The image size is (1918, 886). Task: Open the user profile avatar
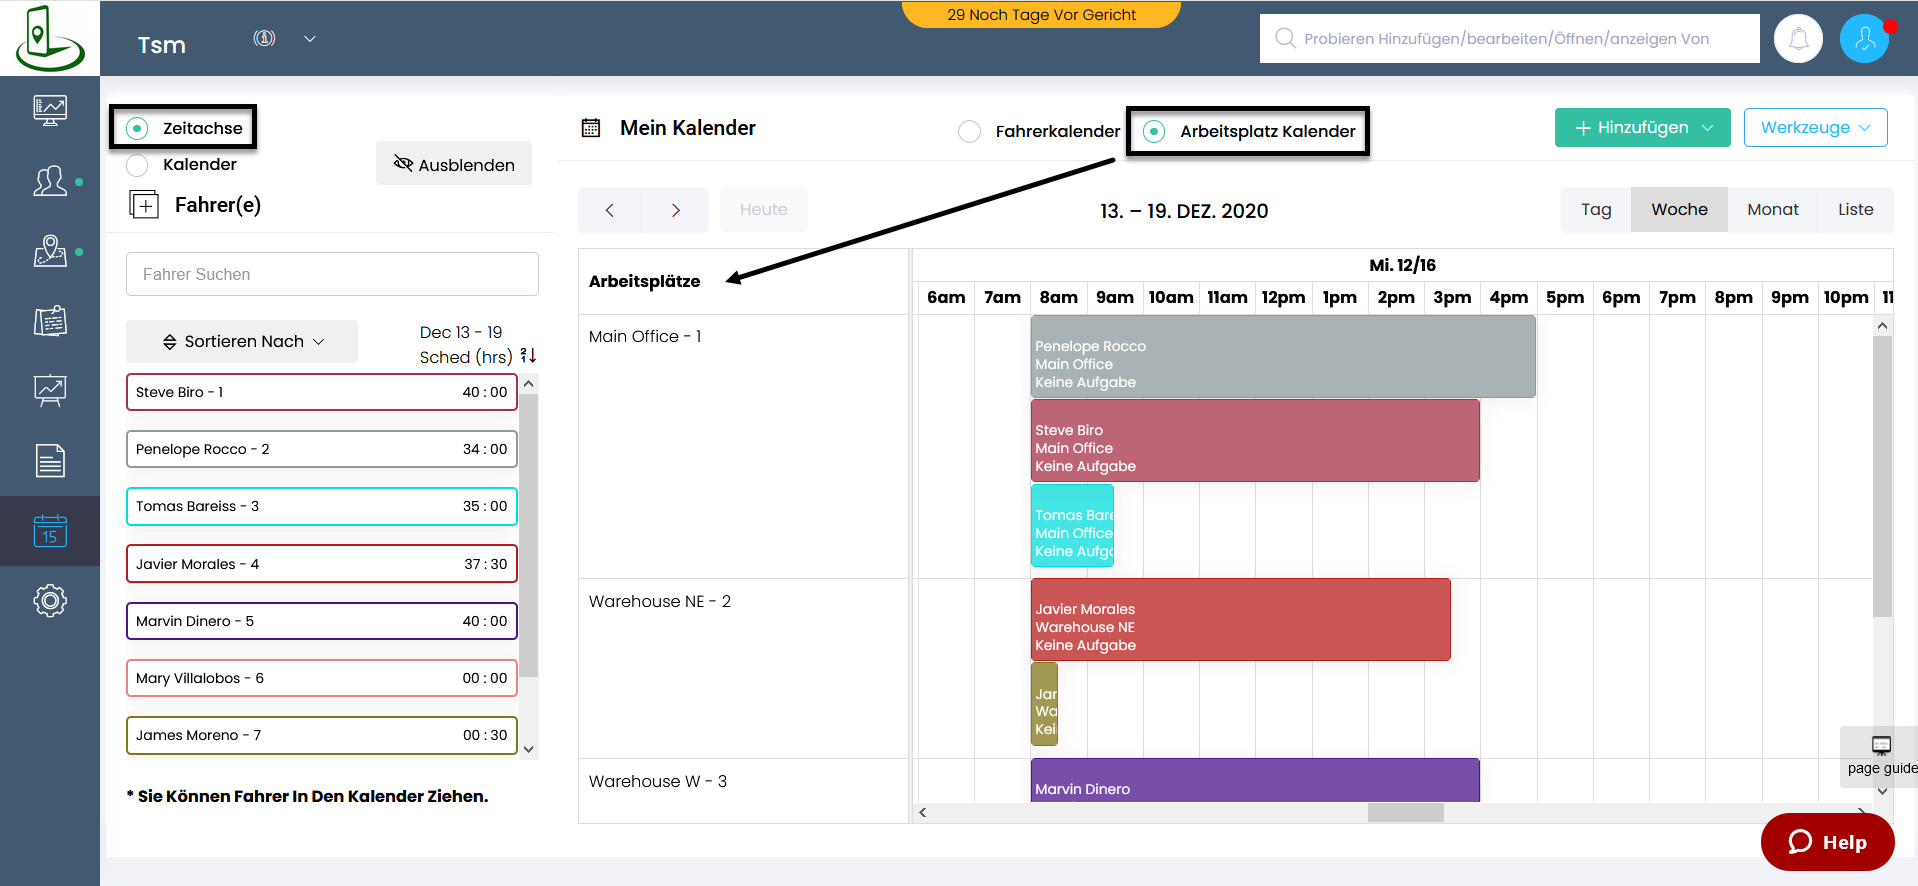[x=1864, y=39]
